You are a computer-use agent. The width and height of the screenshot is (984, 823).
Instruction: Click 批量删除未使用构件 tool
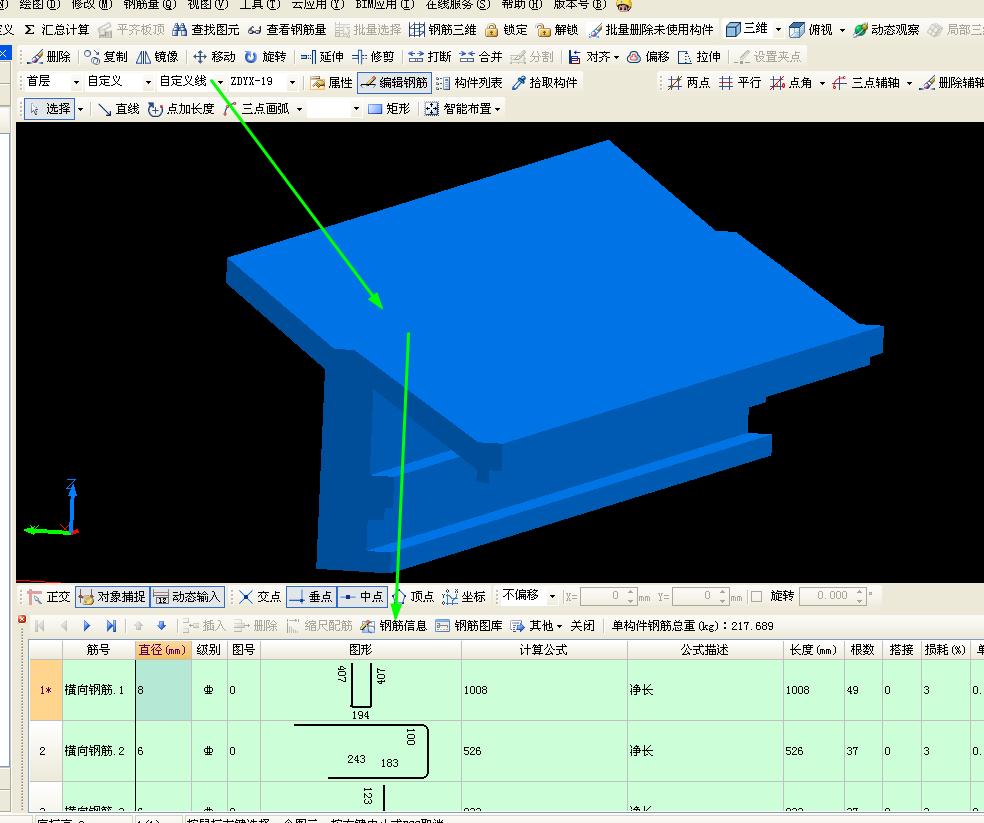point(651,30)
